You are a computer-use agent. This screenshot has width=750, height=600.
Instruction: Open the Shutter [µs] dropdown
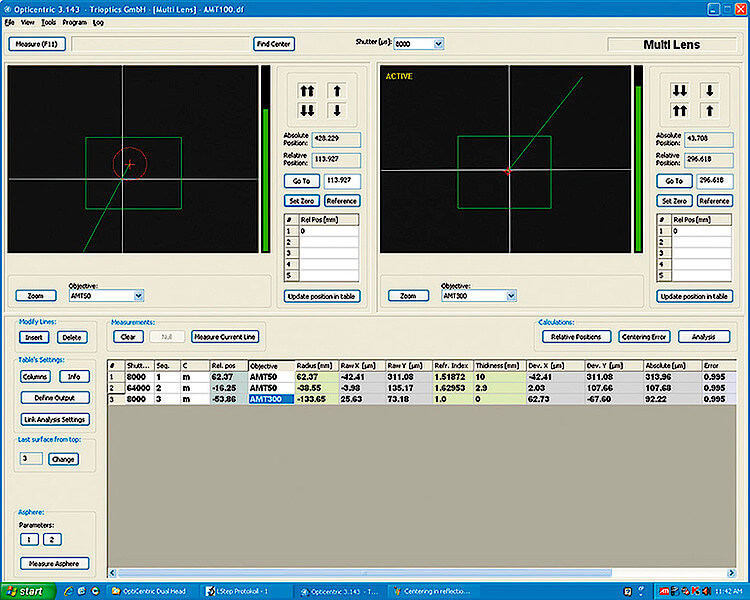click(438, 44)
